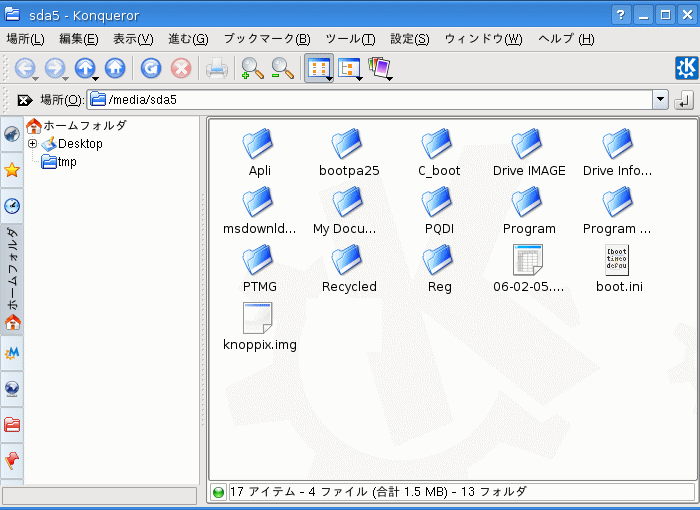Viewport: 700px width, 510px height.
Task: Open the Bookmarks star sidebar tab
Action: click(x=12, y=170)
